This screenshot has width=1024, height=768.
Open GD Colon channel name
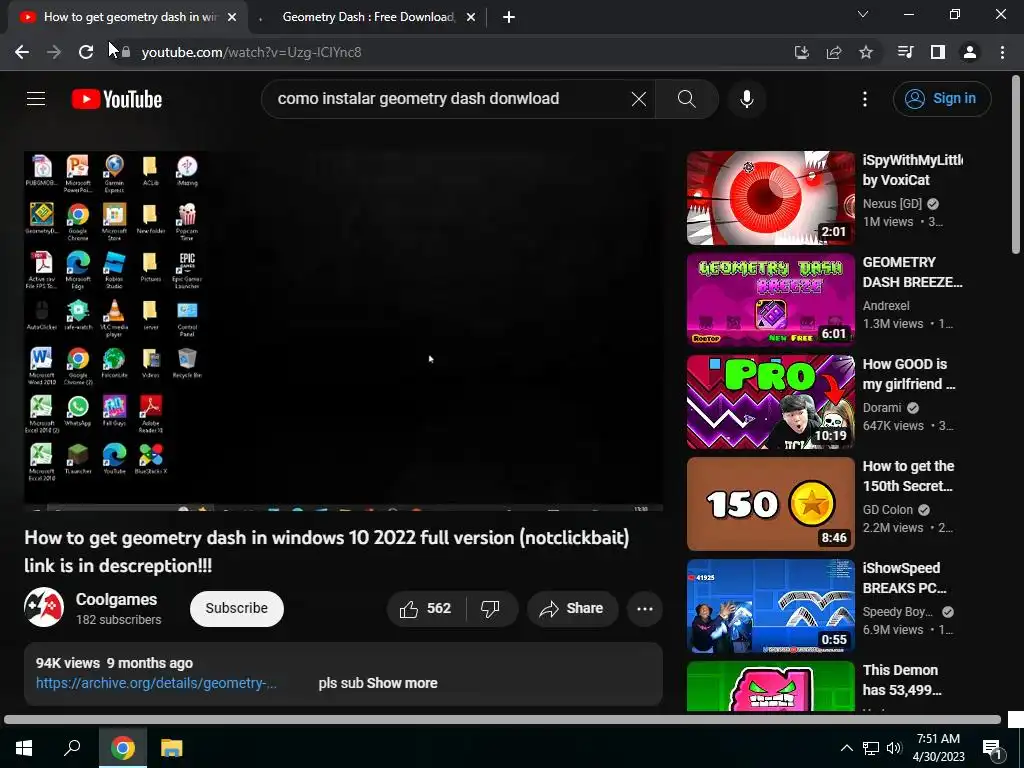pyautogui.click(x=888, y=509)
